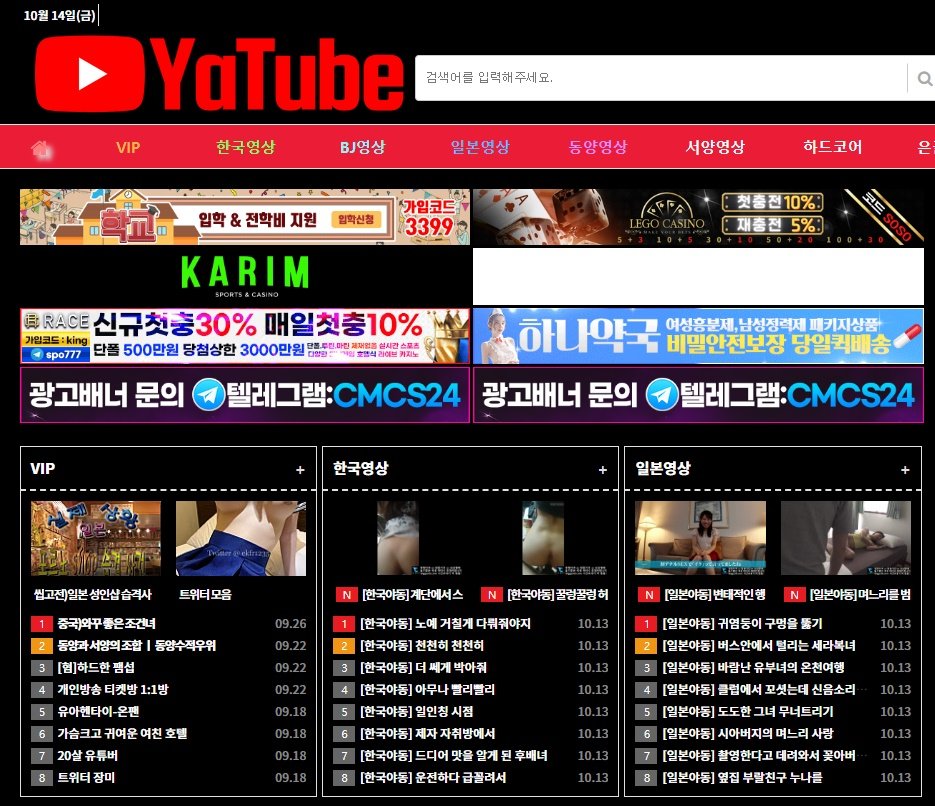935x806 pixels.
Task: Go to 서양영상 in the navigation bar
Action: pos(715,147)
